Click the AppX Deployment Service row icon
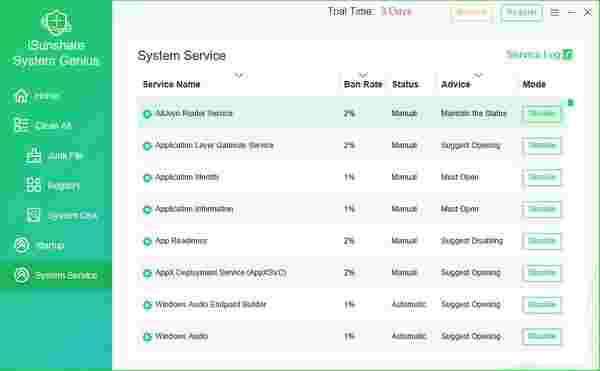The image size is (600, 371). pos(147,273)
